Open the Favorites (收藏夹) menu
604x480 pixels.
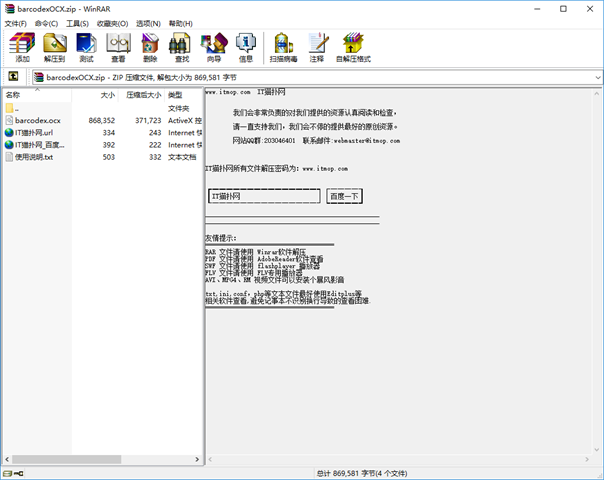tap(112, 23)
